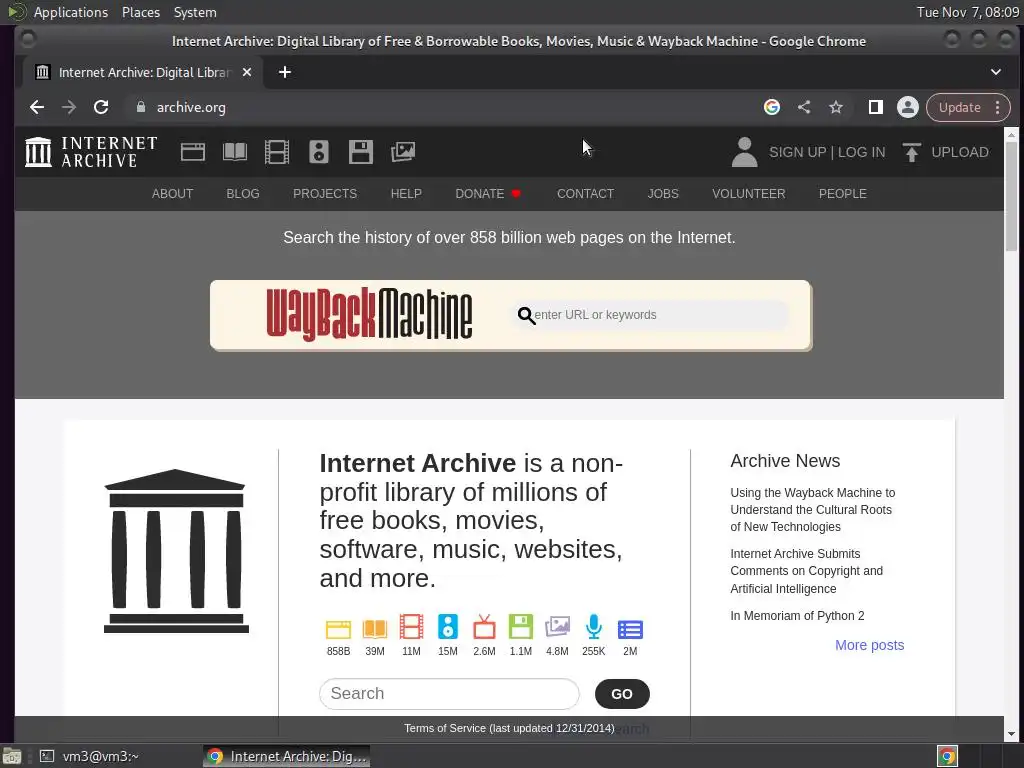Open the VOLUNTEER menu item
Image resolution: width=1024 pixels, height=768 pixels.
click(x=748, y=194)
